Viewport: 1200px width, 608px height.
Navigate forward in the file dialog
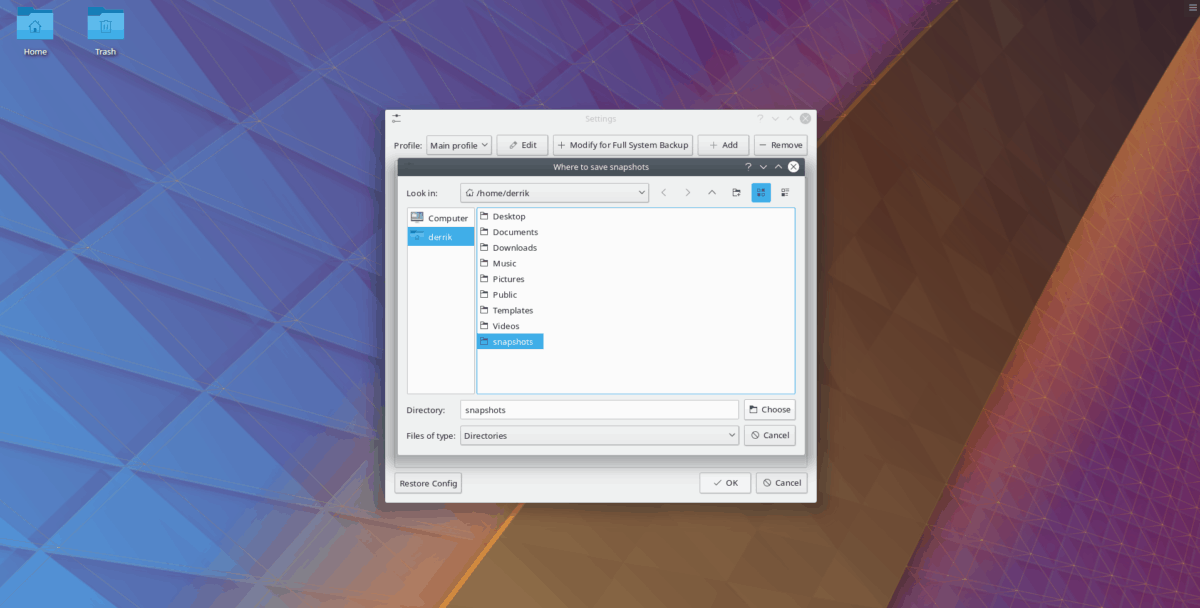(688, 192)
